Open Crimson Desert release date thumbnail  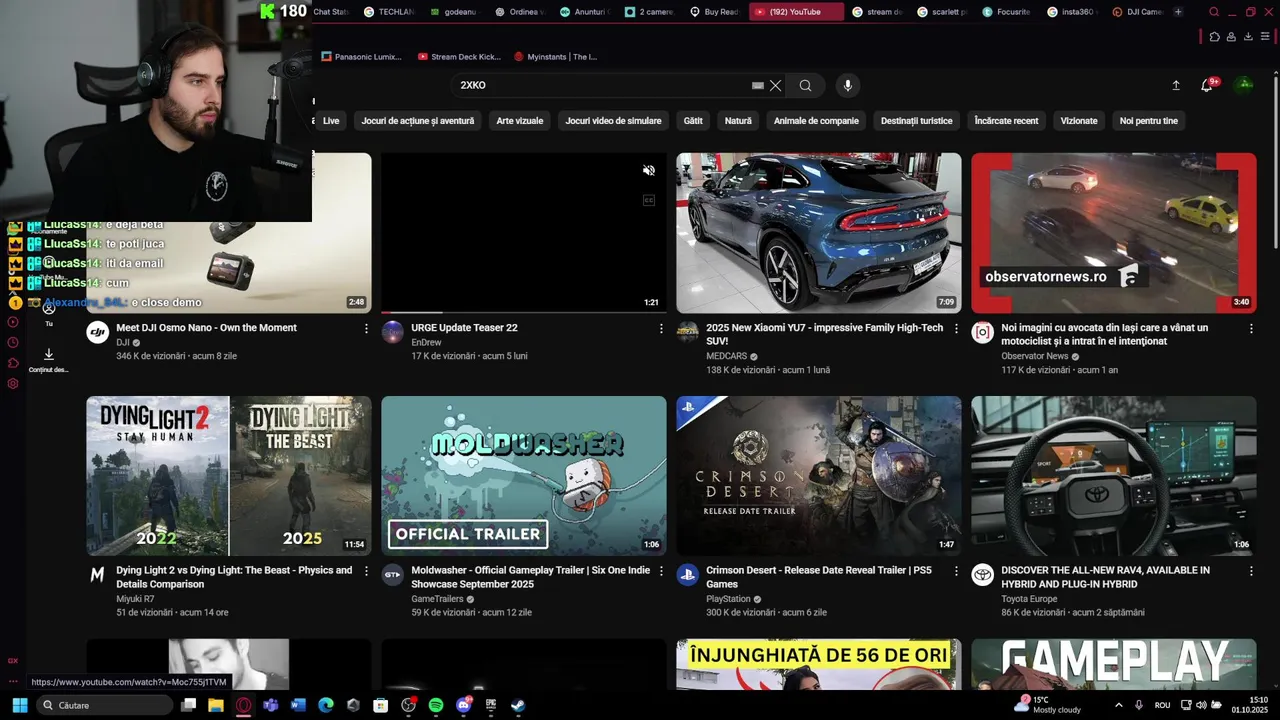point(819,476)
